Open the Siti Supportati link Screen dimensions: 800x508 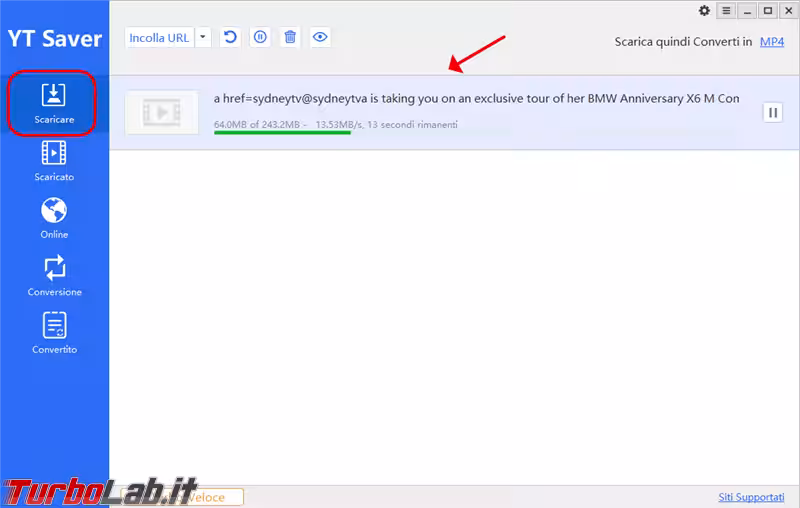click(750, 497)
